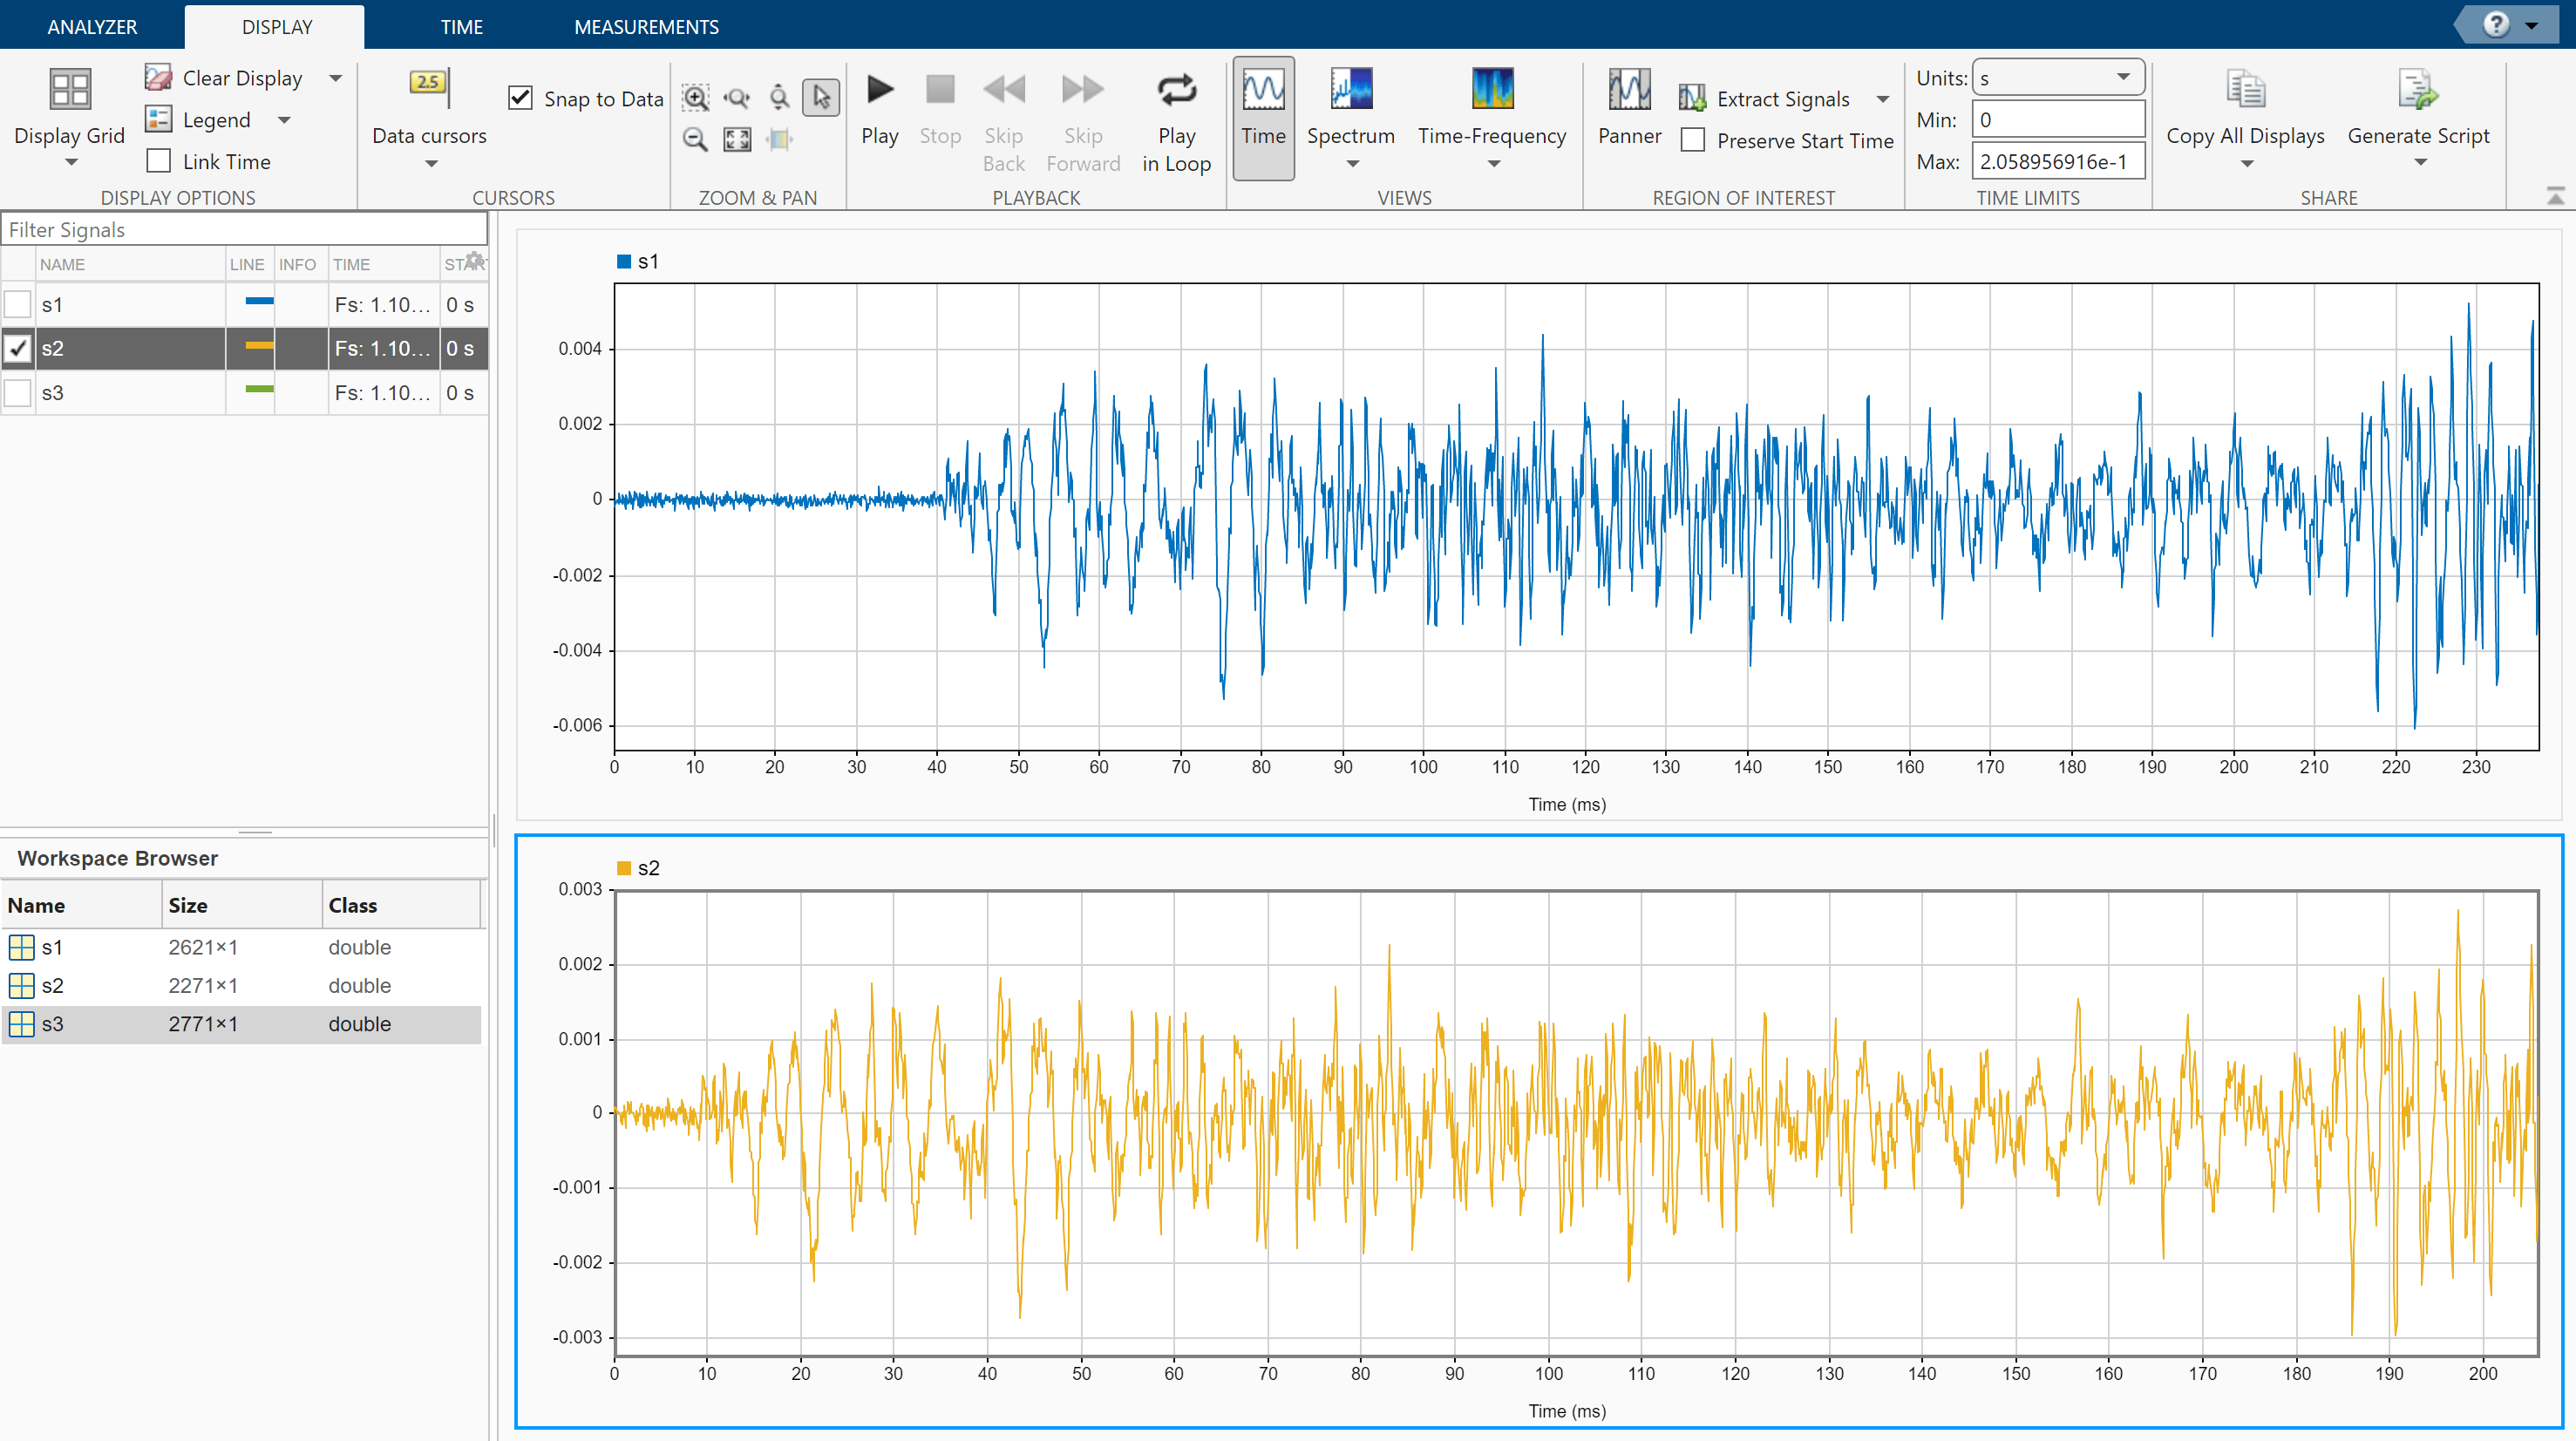Uncheck Snap to Data
The image size is (2576, 1441).
point(521,97)
